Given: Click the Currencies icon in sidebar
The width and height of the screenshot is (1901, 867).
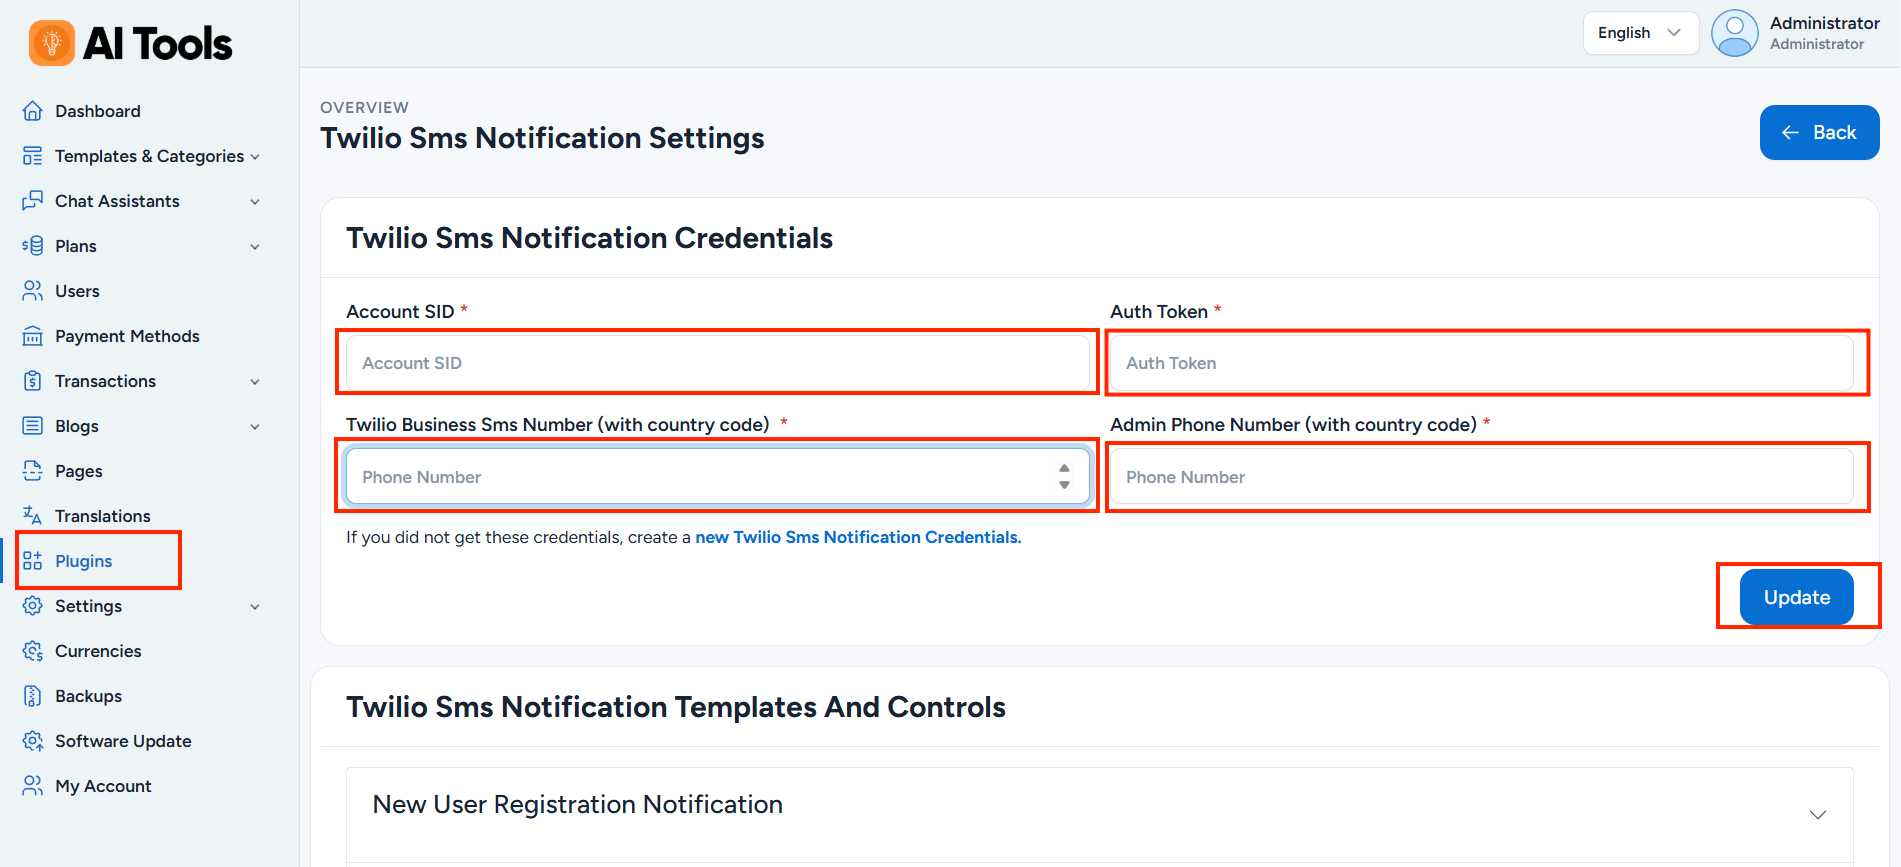Looking at the screenshot, I should click(33, 651).
